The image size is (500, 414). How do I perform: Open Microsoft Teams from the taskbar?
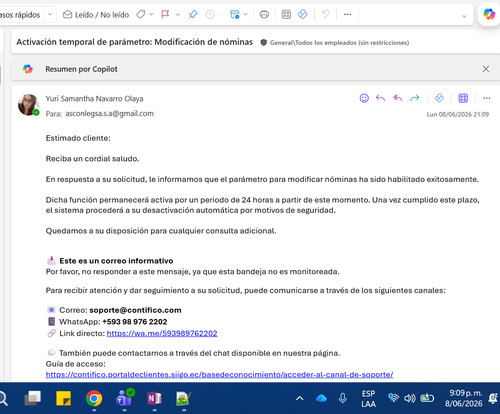124,398
